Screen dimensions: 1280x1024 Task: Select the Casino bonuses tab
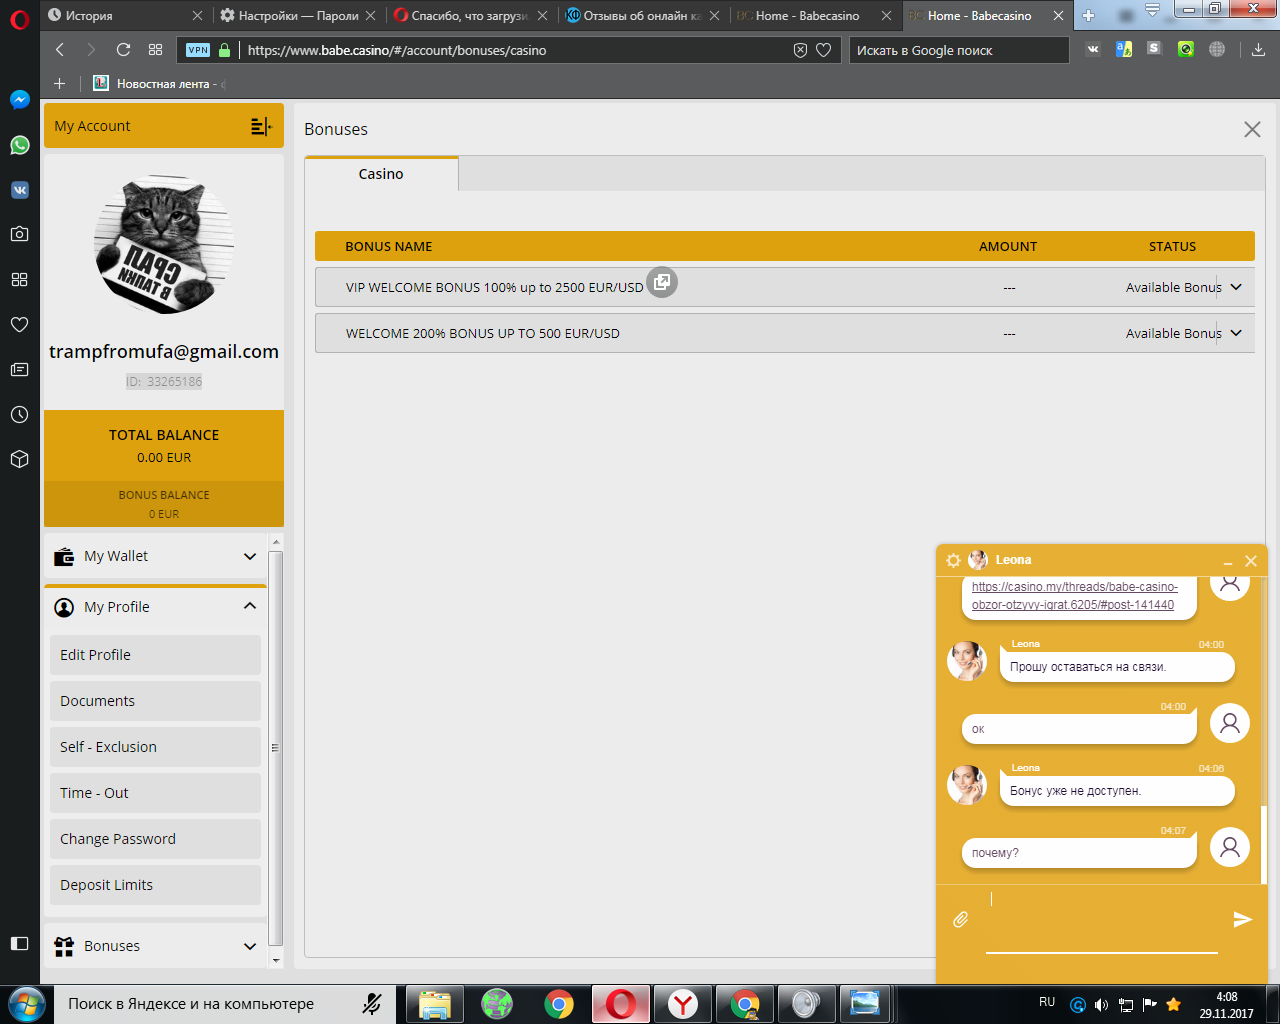[x=381, y=174]
